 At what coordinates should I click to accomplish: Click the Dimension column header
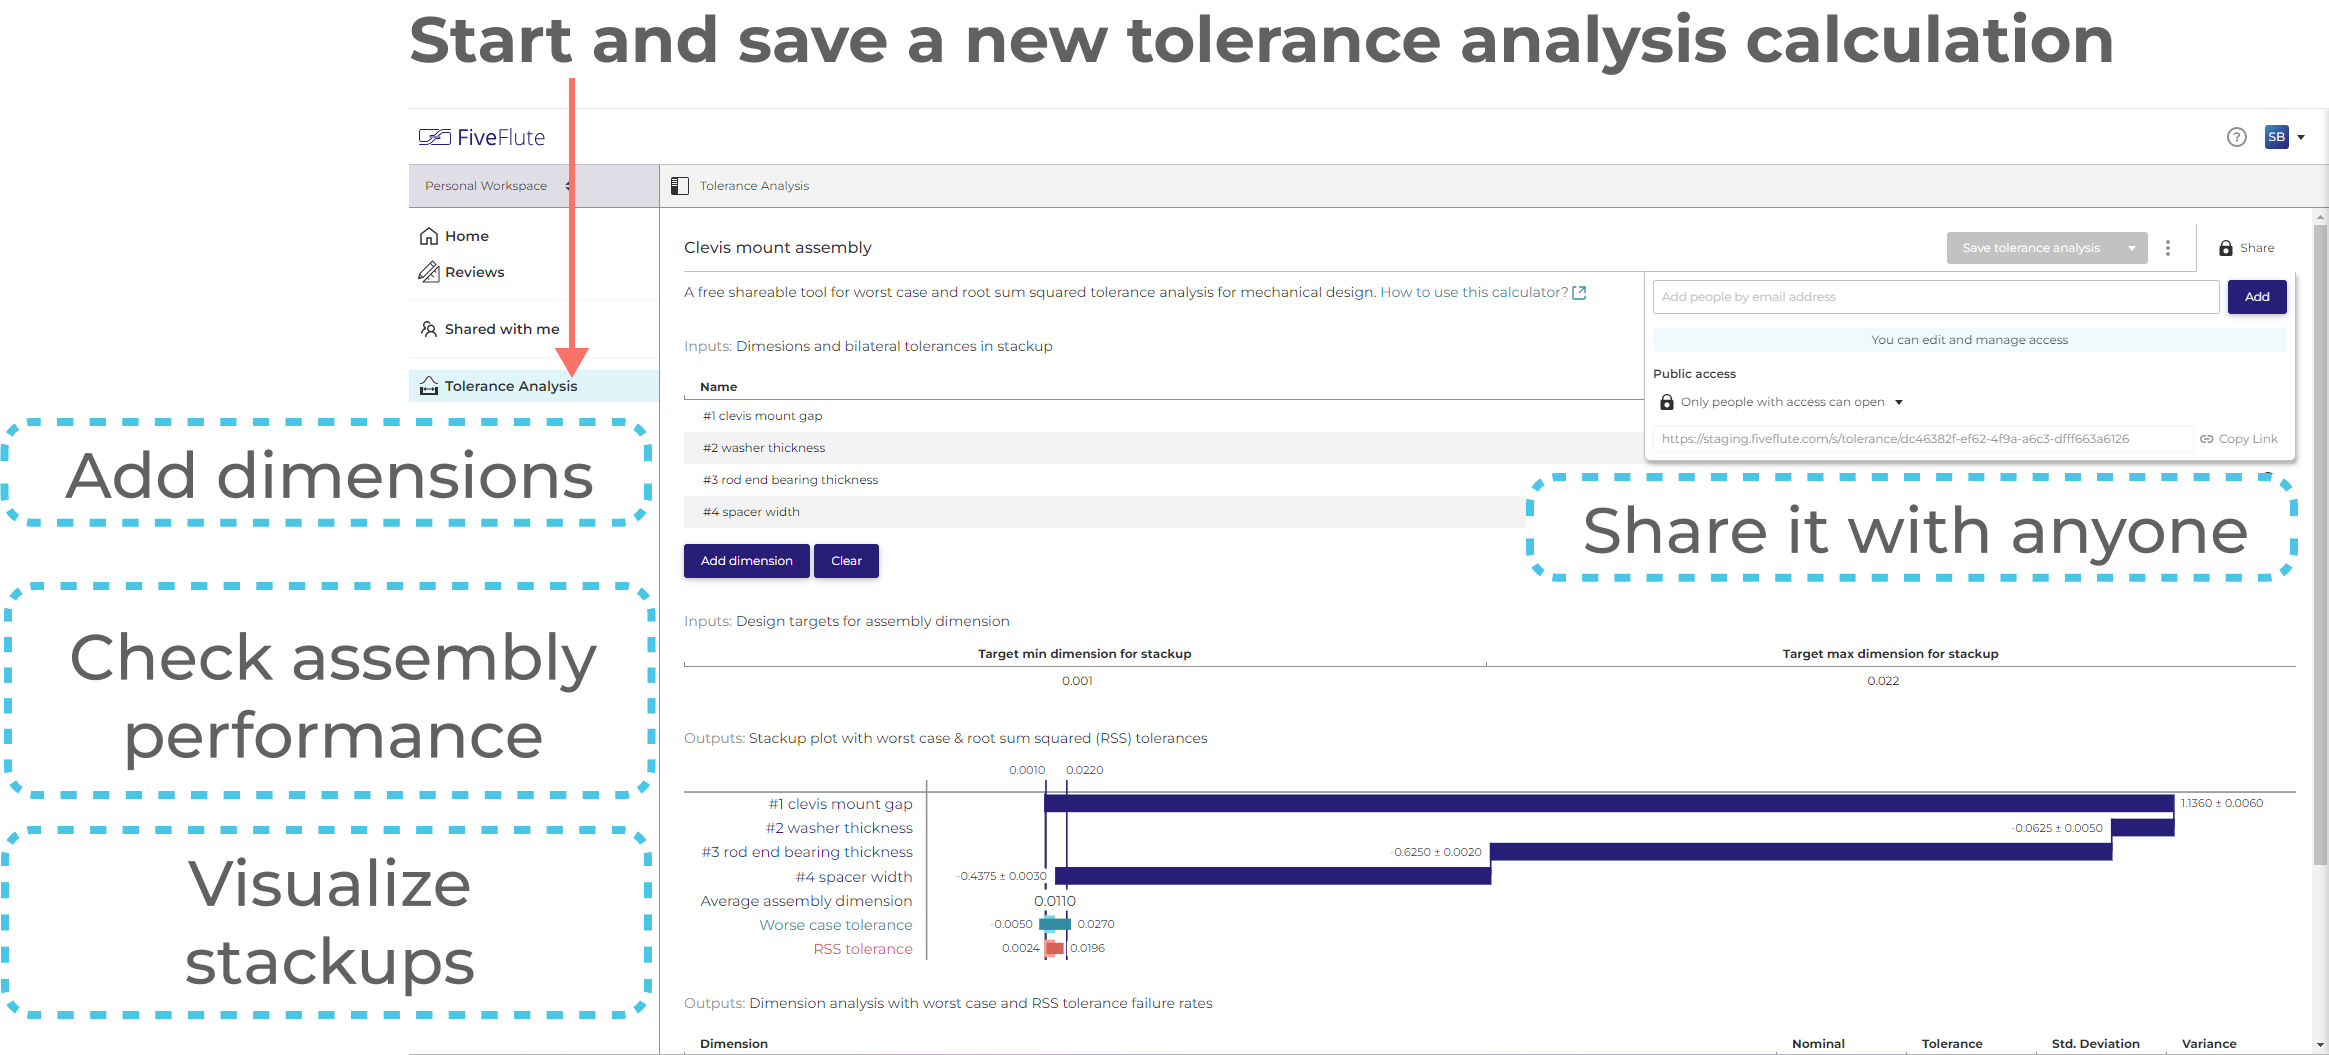tap(734, 1044)
